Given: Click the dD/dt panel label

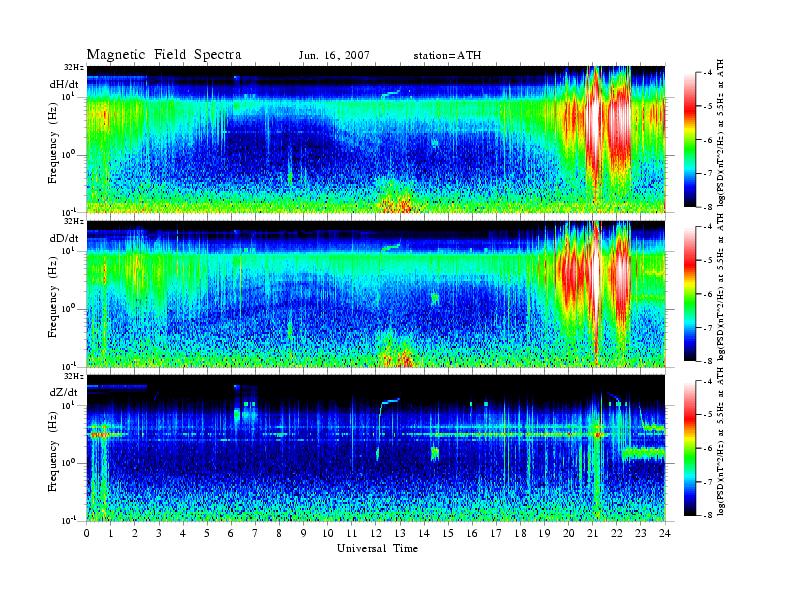Looking at the screenshot, I should pyautogui.click(x=64, y=238).
